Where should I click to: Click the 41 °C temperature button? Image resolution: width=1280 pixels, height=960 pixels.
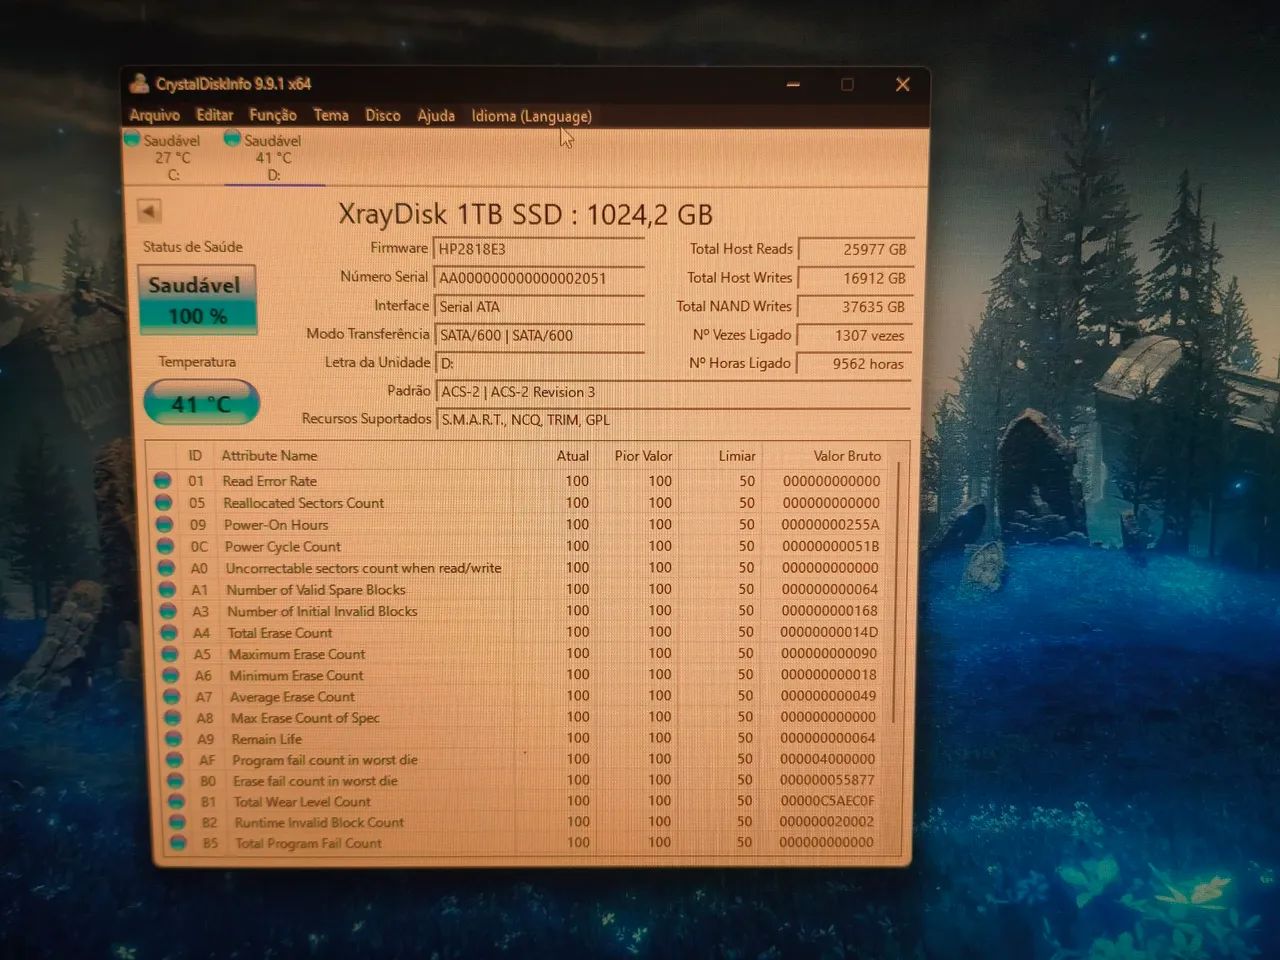(x=201, y=403)
